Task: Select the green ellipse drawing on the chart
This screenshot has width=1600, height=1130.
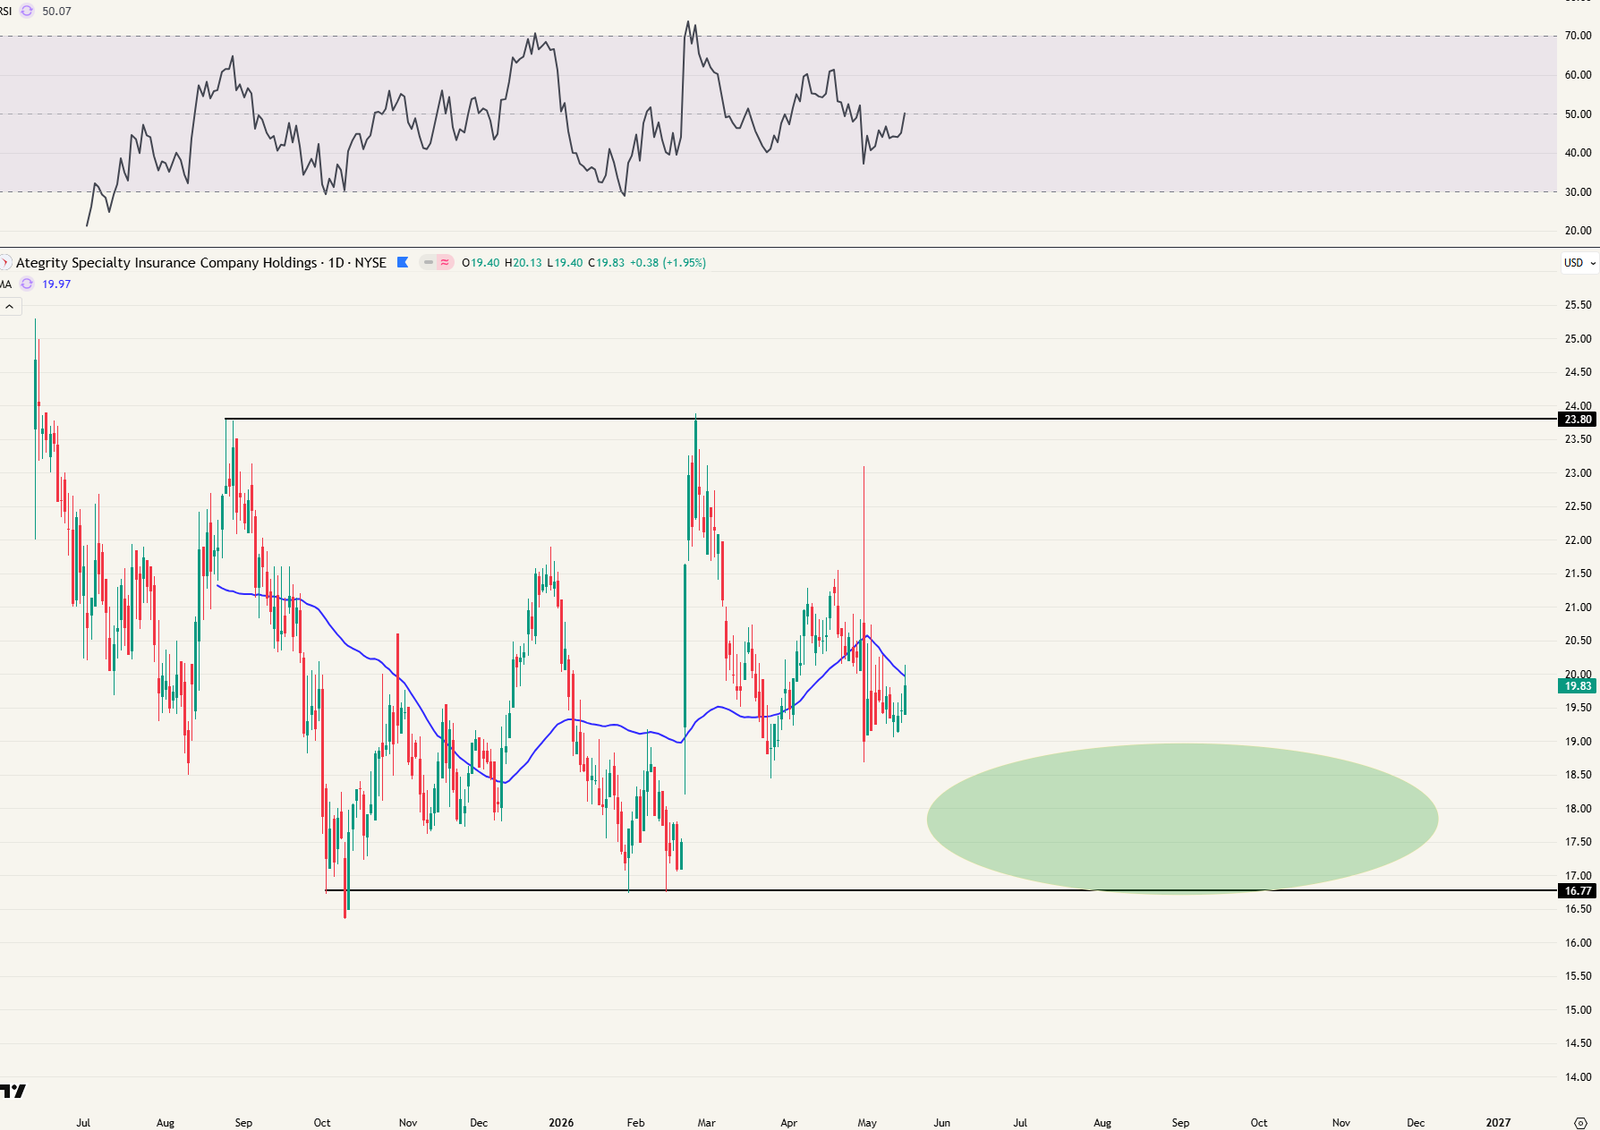Action: [x=1182, y=818]
